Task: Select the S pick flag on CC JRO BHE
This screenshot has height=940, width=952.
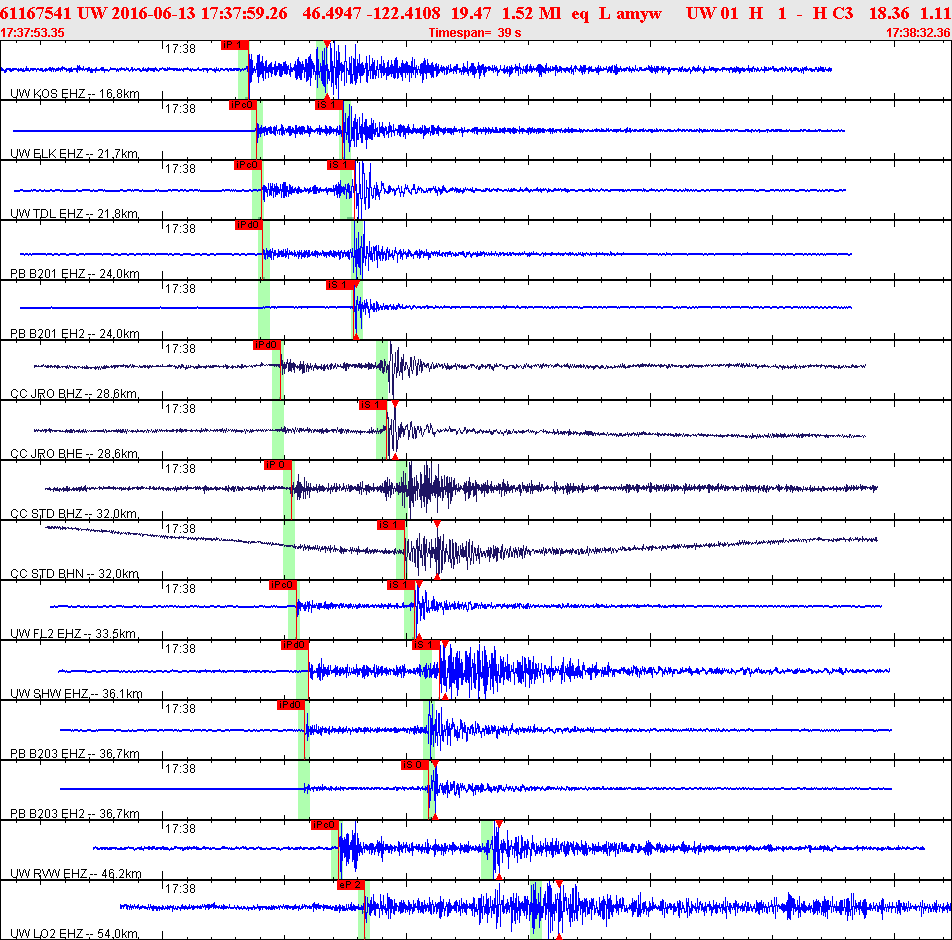Action: (372, 405)
